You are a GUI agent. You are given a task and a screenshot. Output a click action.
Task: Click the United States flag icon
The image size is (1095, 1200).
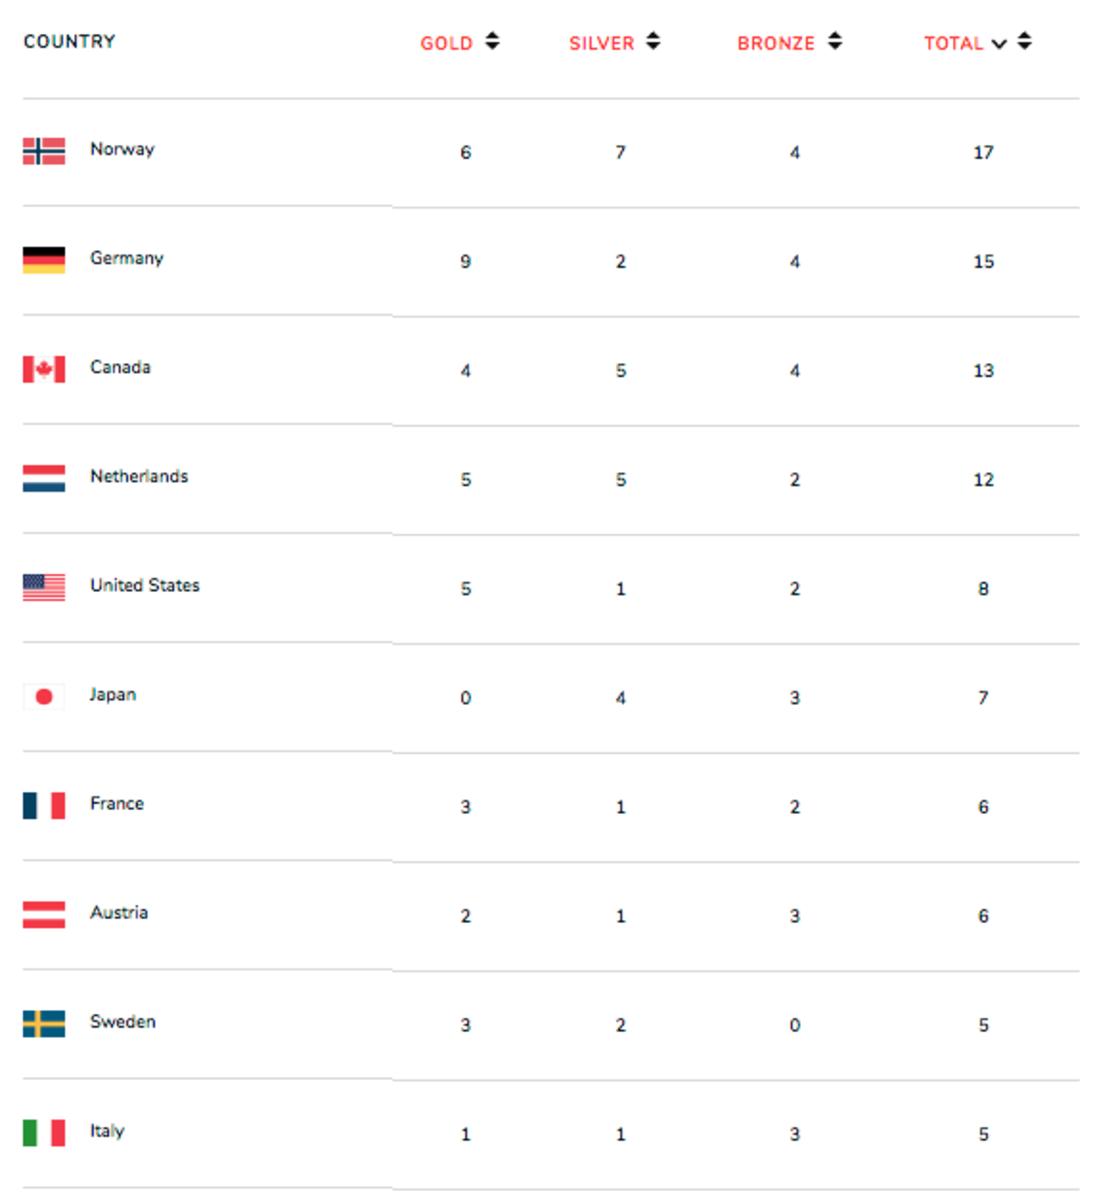tap(44, 587)
